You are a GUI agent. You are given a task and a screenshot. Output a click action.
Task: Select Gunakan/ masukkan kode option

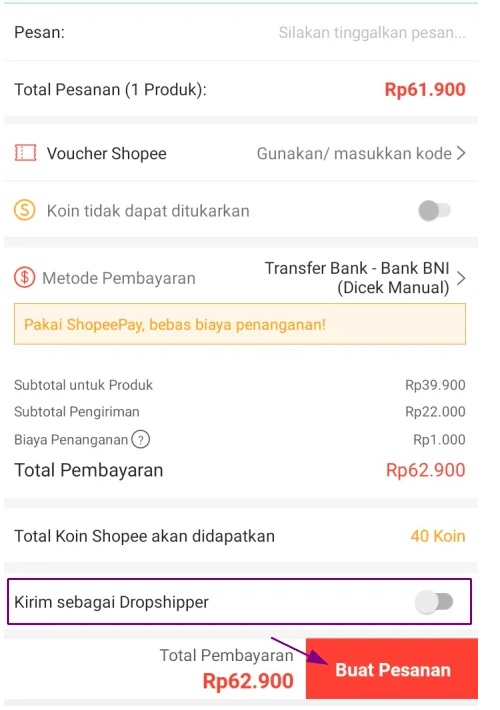(x=354, y=154)
